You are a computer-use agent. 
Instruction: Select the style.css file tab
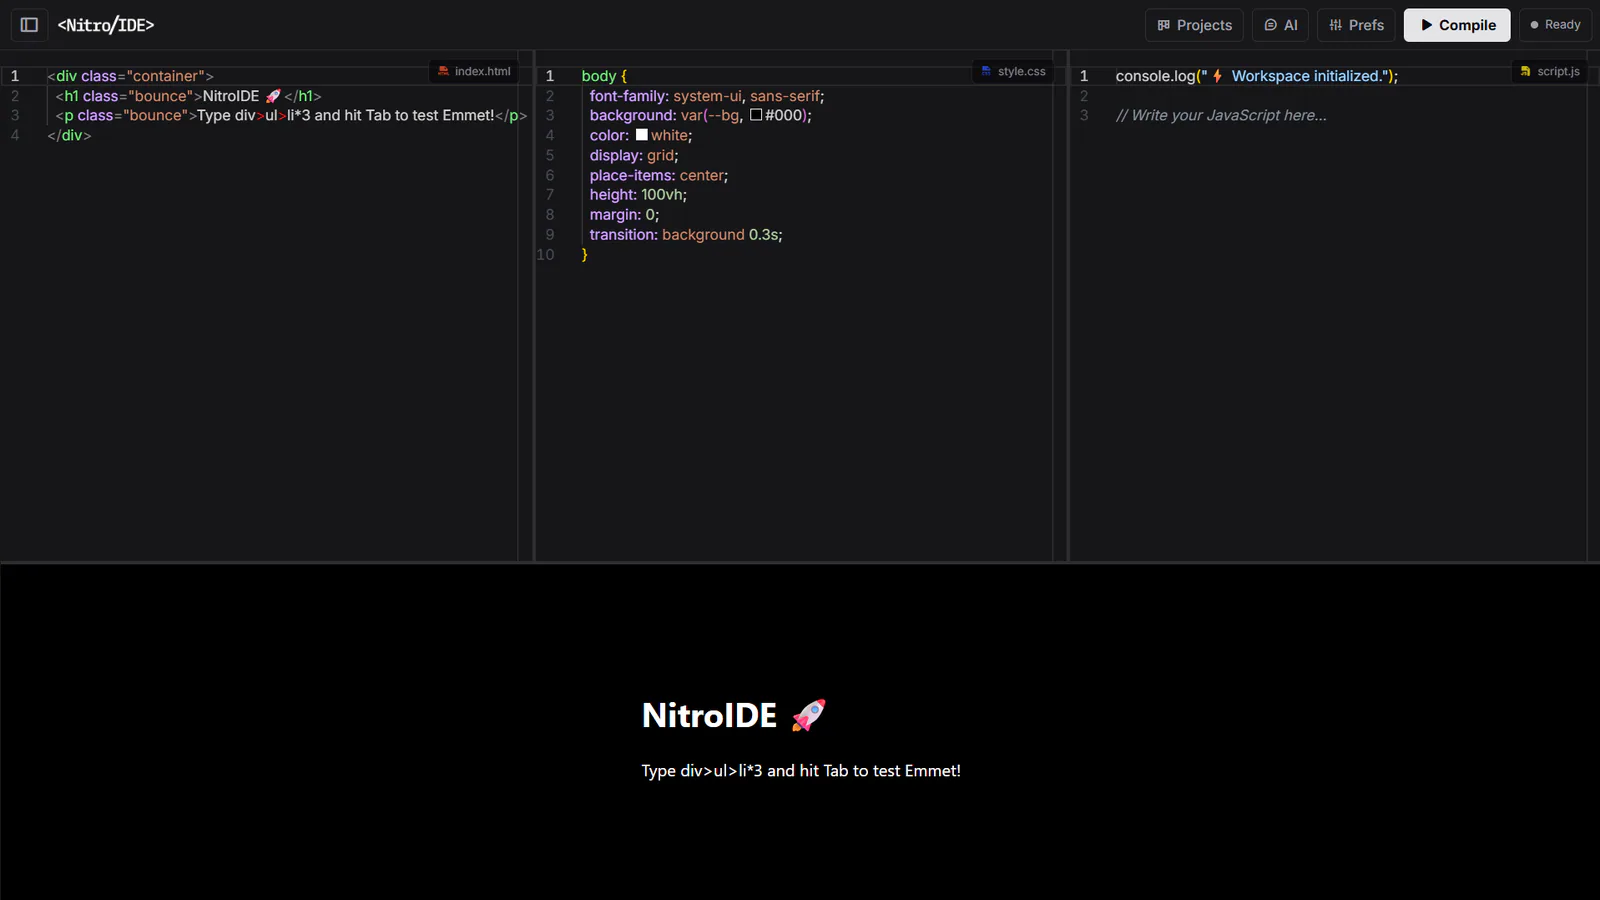(1013, 71)
